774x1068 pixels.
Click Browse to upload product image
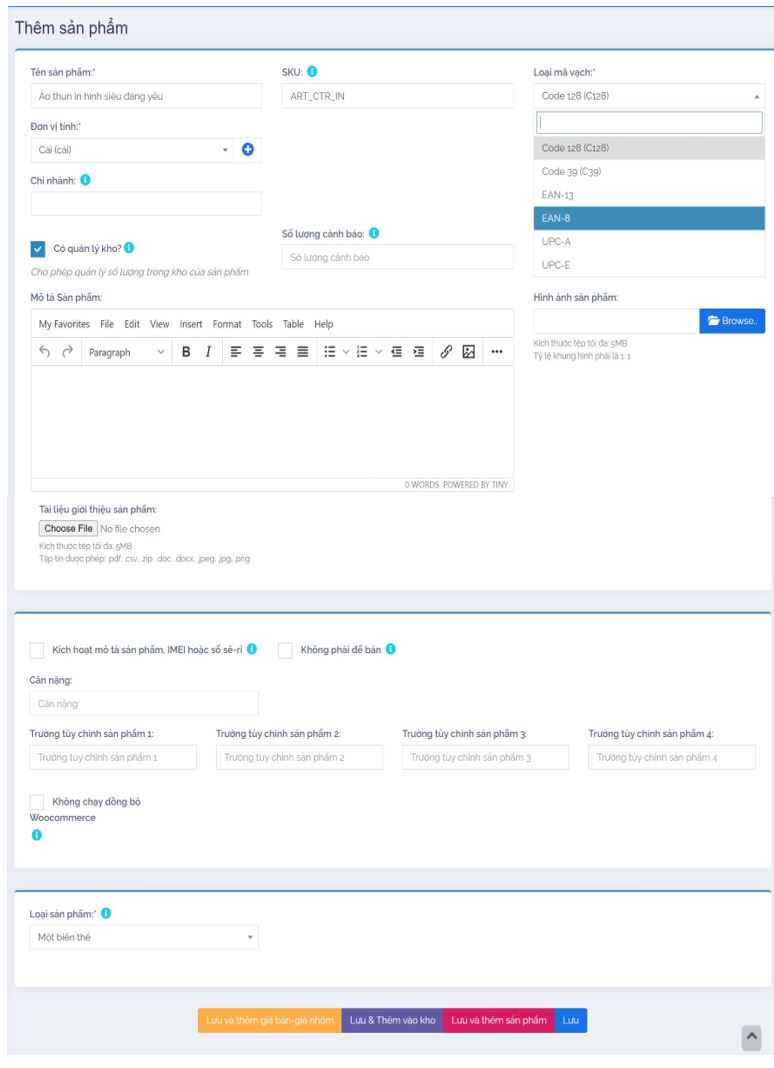[x=732, y=321]
